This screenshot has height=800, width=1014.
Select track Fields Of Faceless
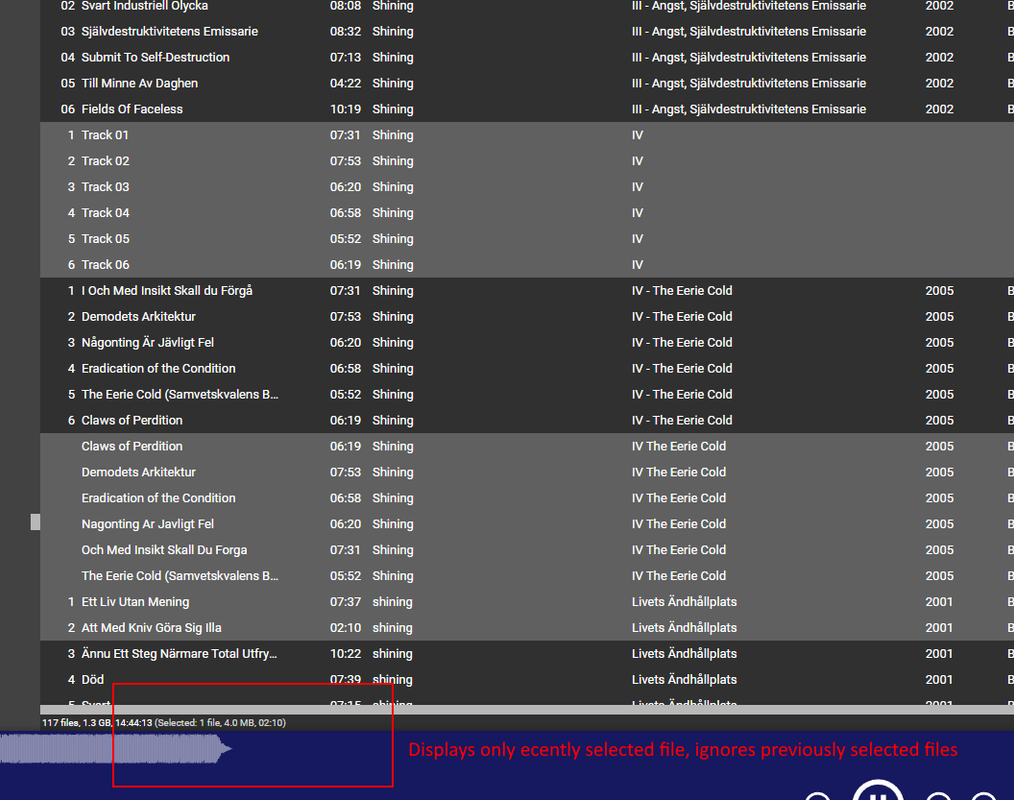pos(527,109)
